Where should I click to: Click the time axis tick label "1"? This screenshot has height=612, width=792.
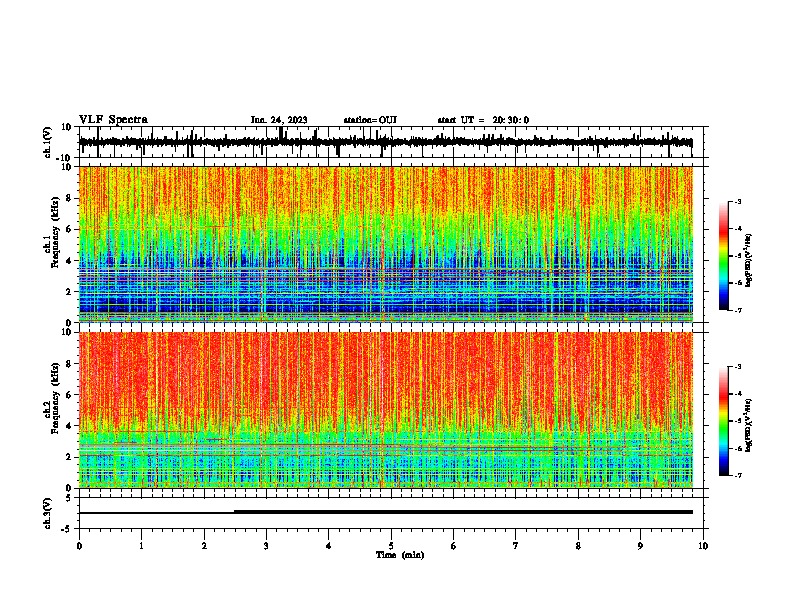tap(141, 546)
